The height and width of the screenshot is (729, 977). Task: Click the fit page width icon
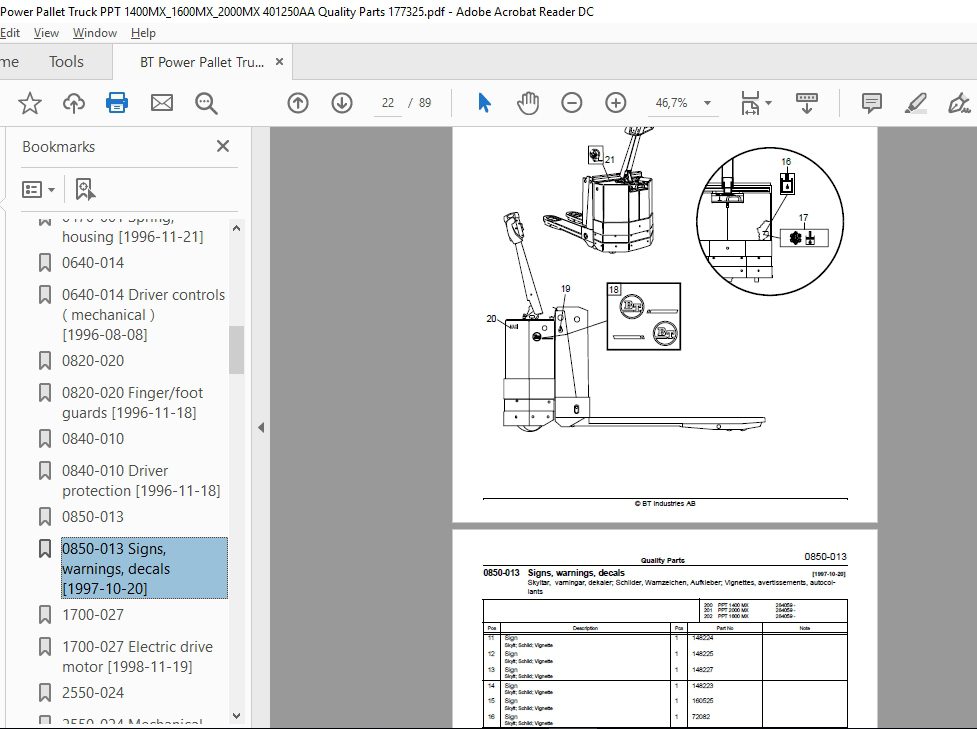coord(750,103)
